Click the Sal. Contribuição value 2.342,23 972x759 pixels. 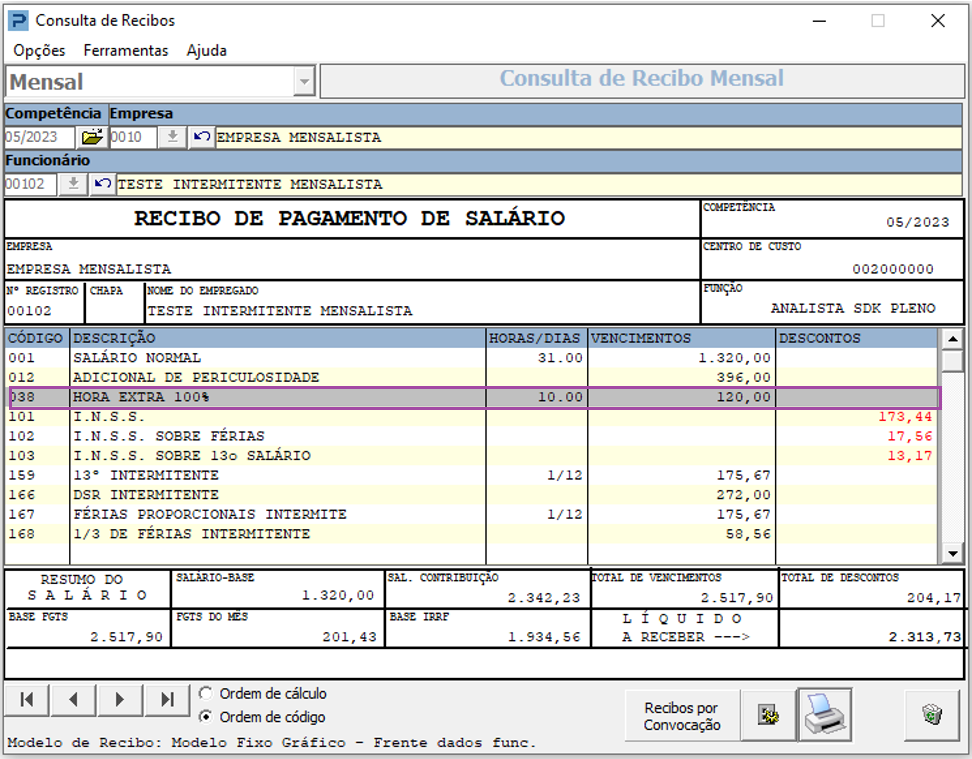pyautogui.click(x=544, y=598)
